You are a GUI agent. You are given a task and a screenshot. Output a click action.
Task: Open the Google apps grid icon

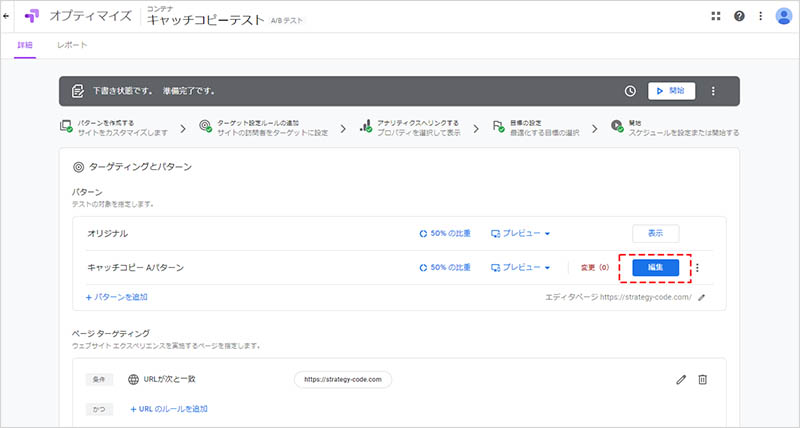(715, 16)
